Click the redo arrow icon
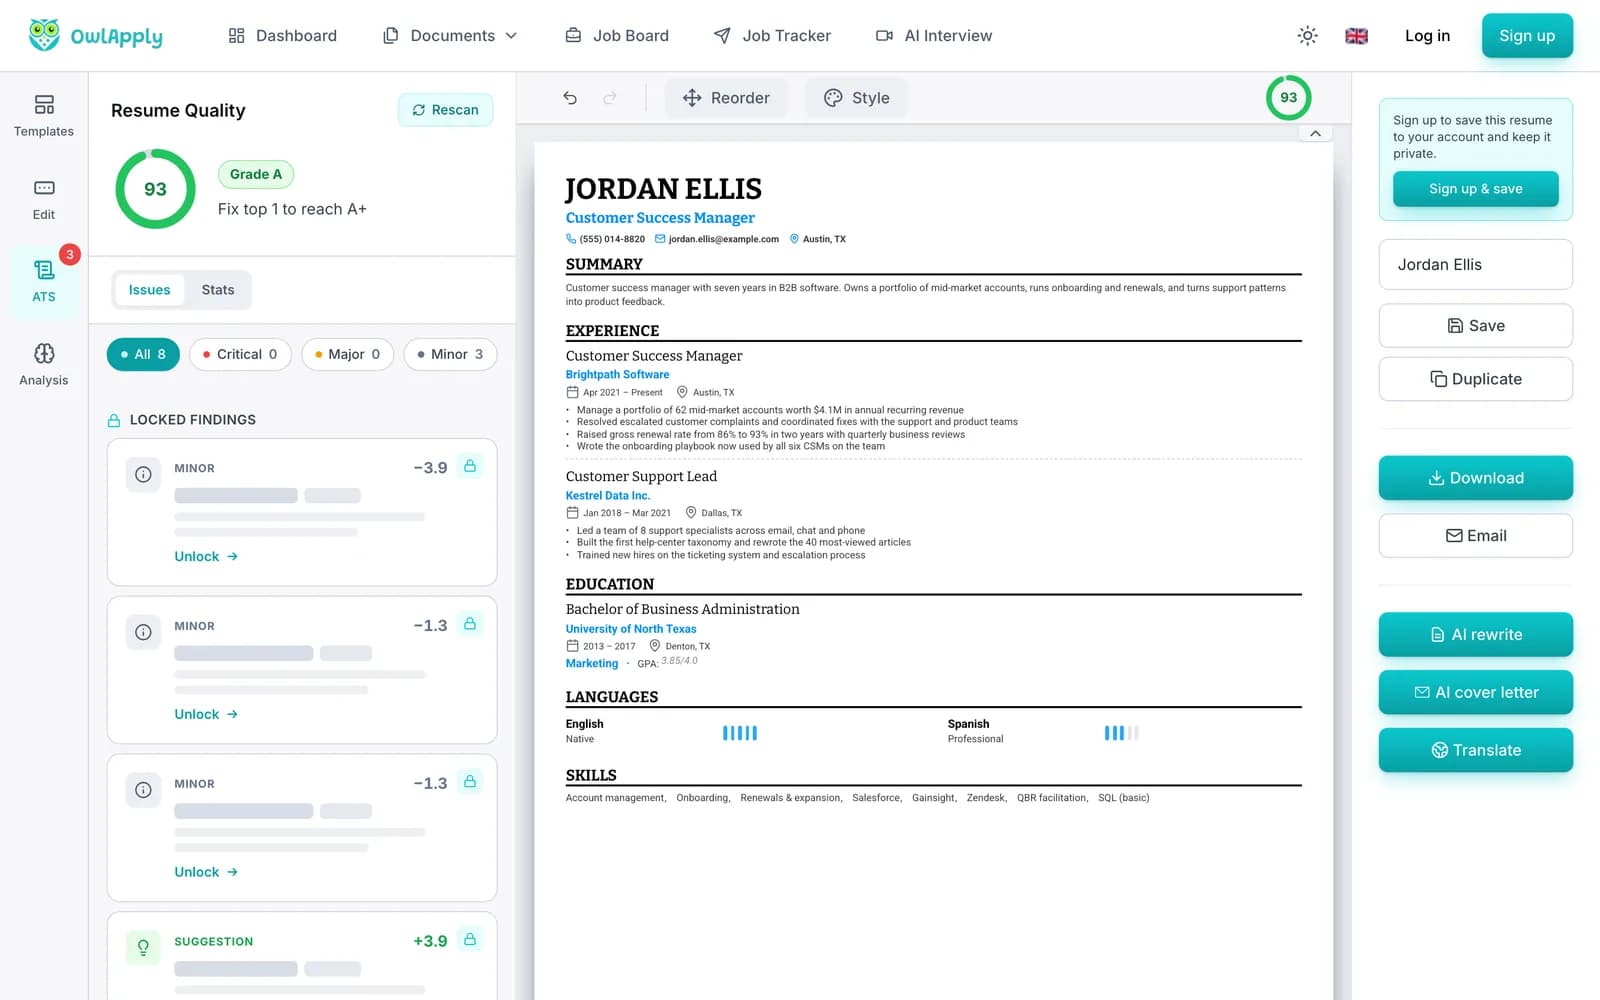This screenshot has height=1000, width=1600. click(610, 98)
